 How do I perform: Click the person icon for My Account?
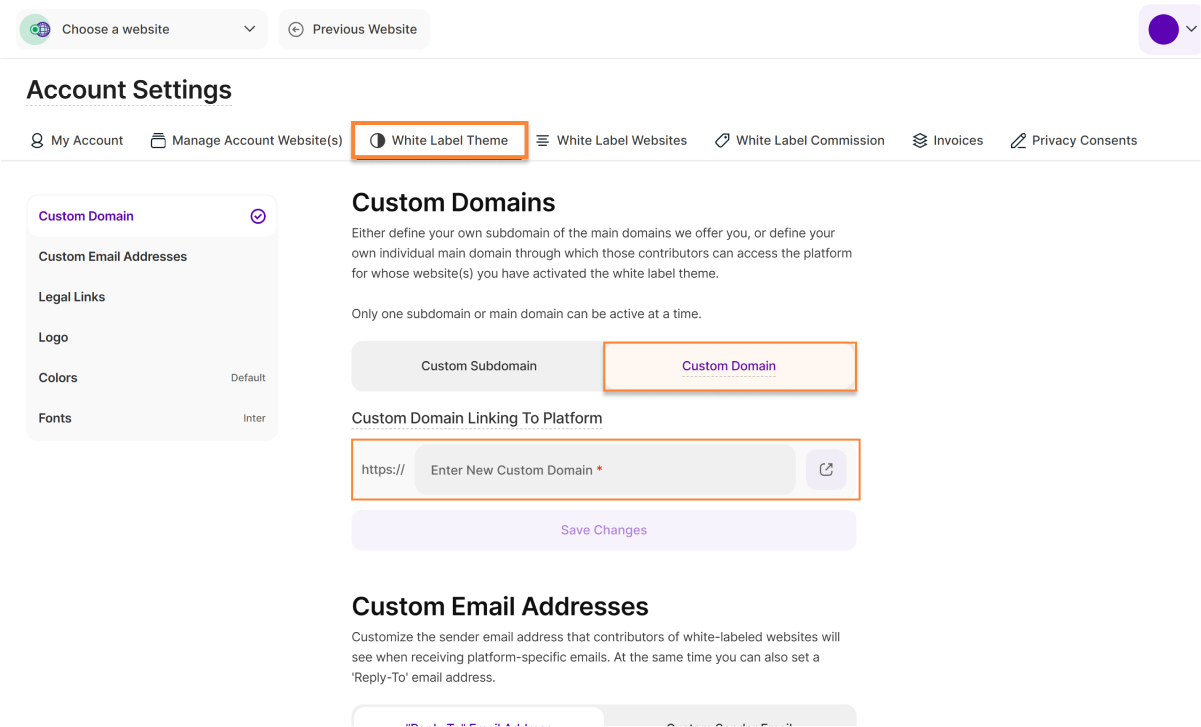point(37,141)
